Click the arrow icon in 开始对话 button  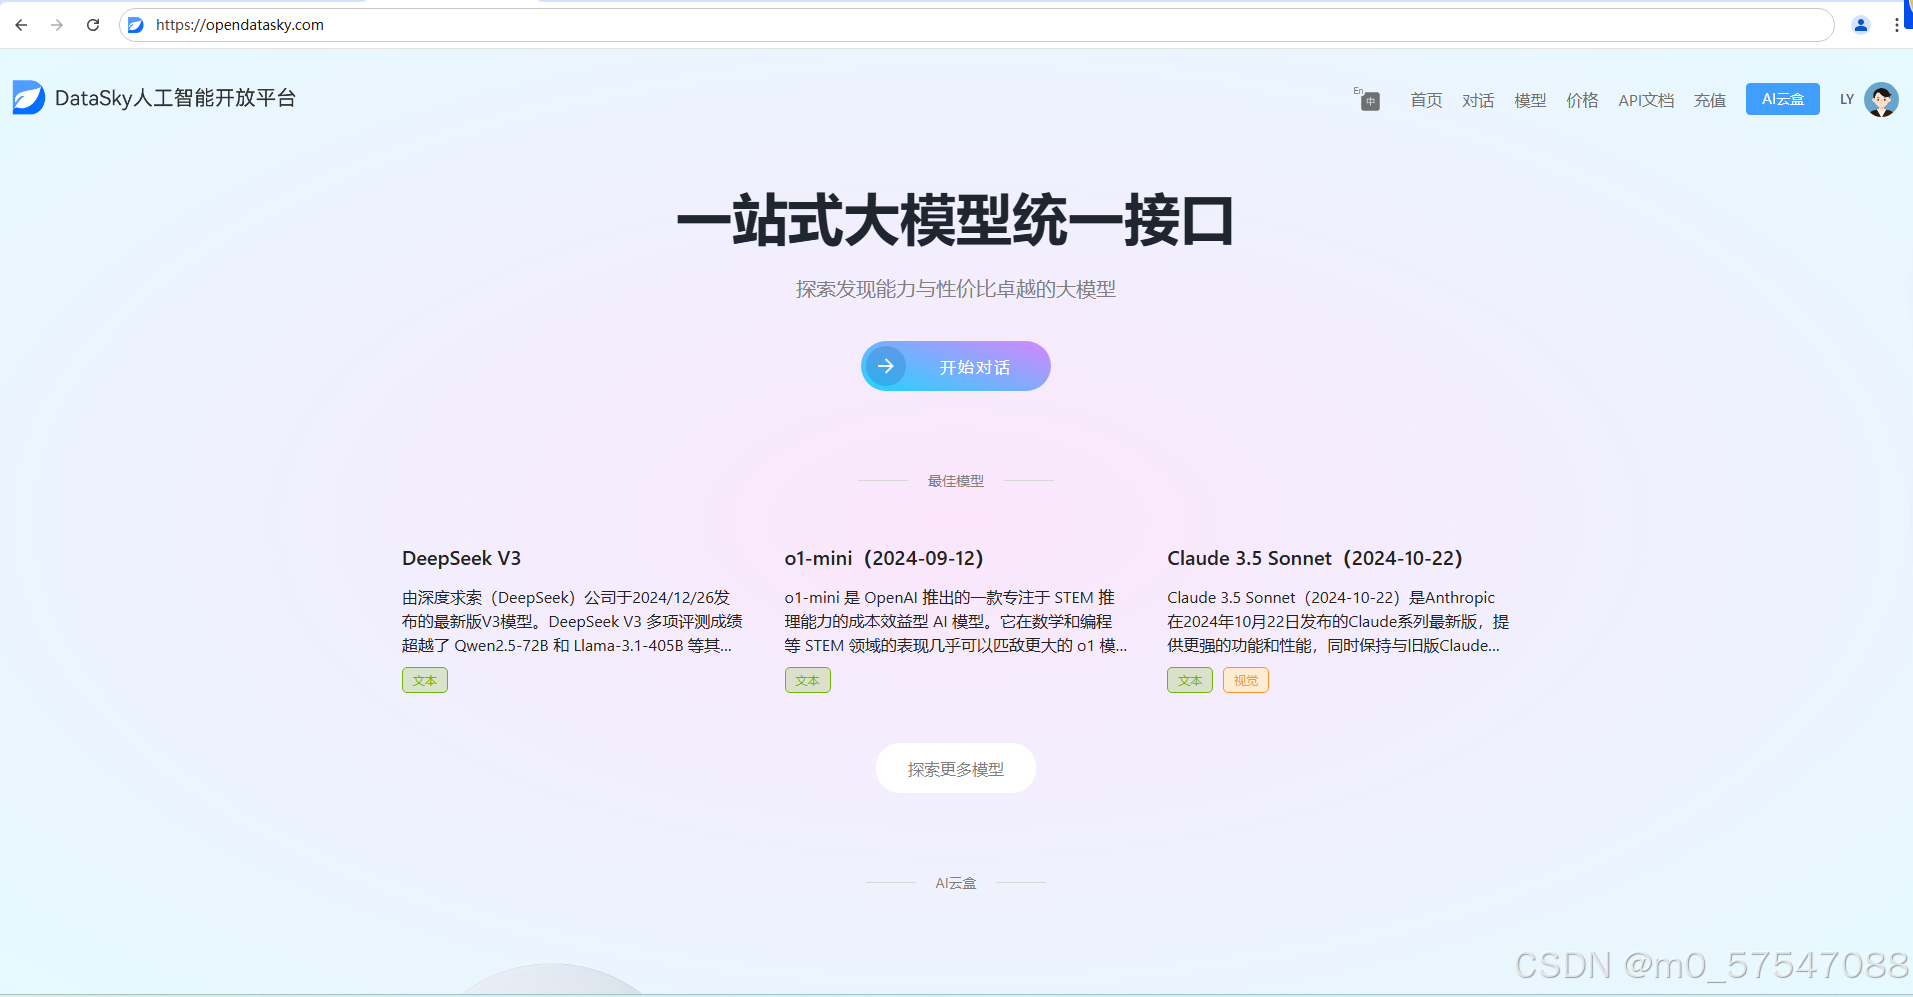click(x=886, y=366)
